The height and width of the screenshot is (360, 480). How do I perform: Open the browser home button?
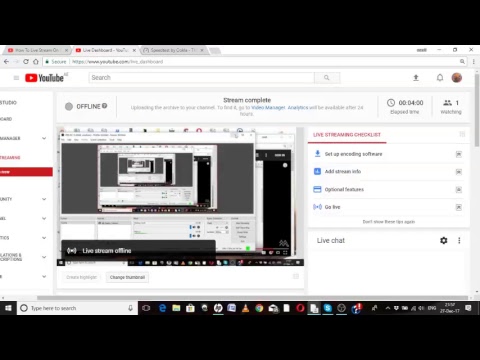[x=36, y=62]
